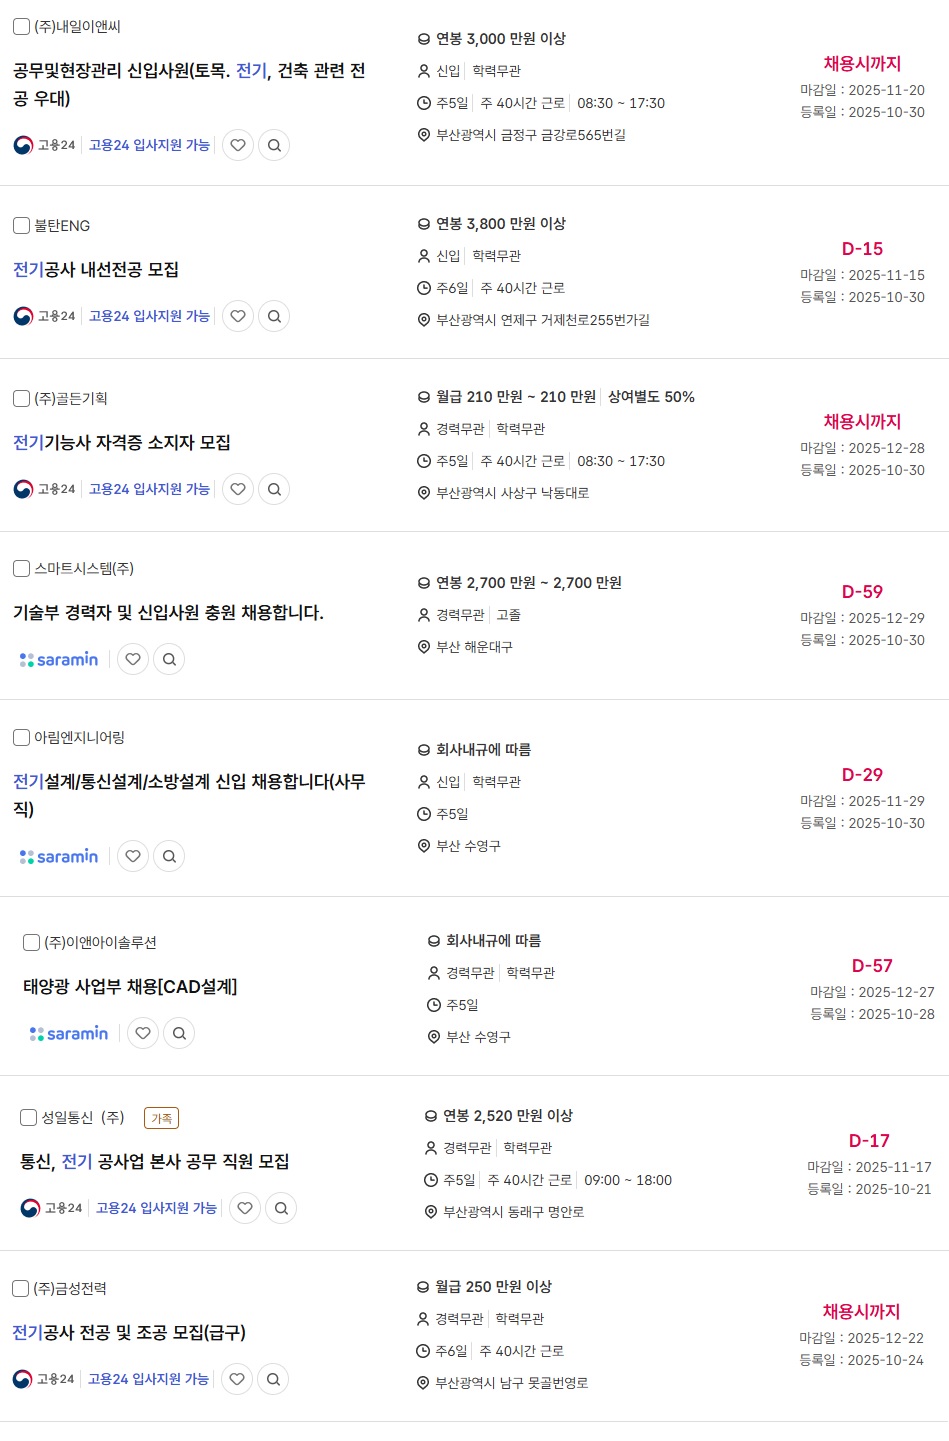The height and width of the screenshot is (1441, 949).
Task: Click magnifier icon for 불탄ENG listing
Action: (274, 316)
